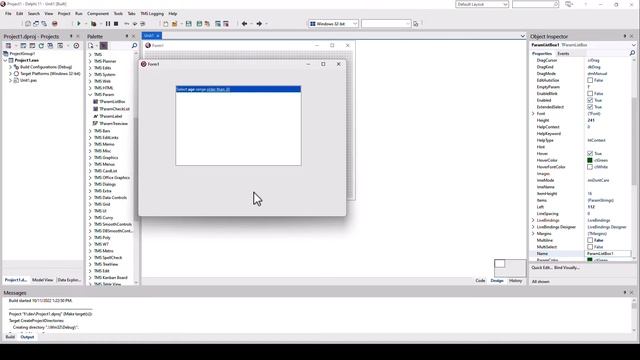Viewport: 640px width, 360px height.
Task: Expand the LiveBindings Designer property
Action: click(x=533, y=227)
